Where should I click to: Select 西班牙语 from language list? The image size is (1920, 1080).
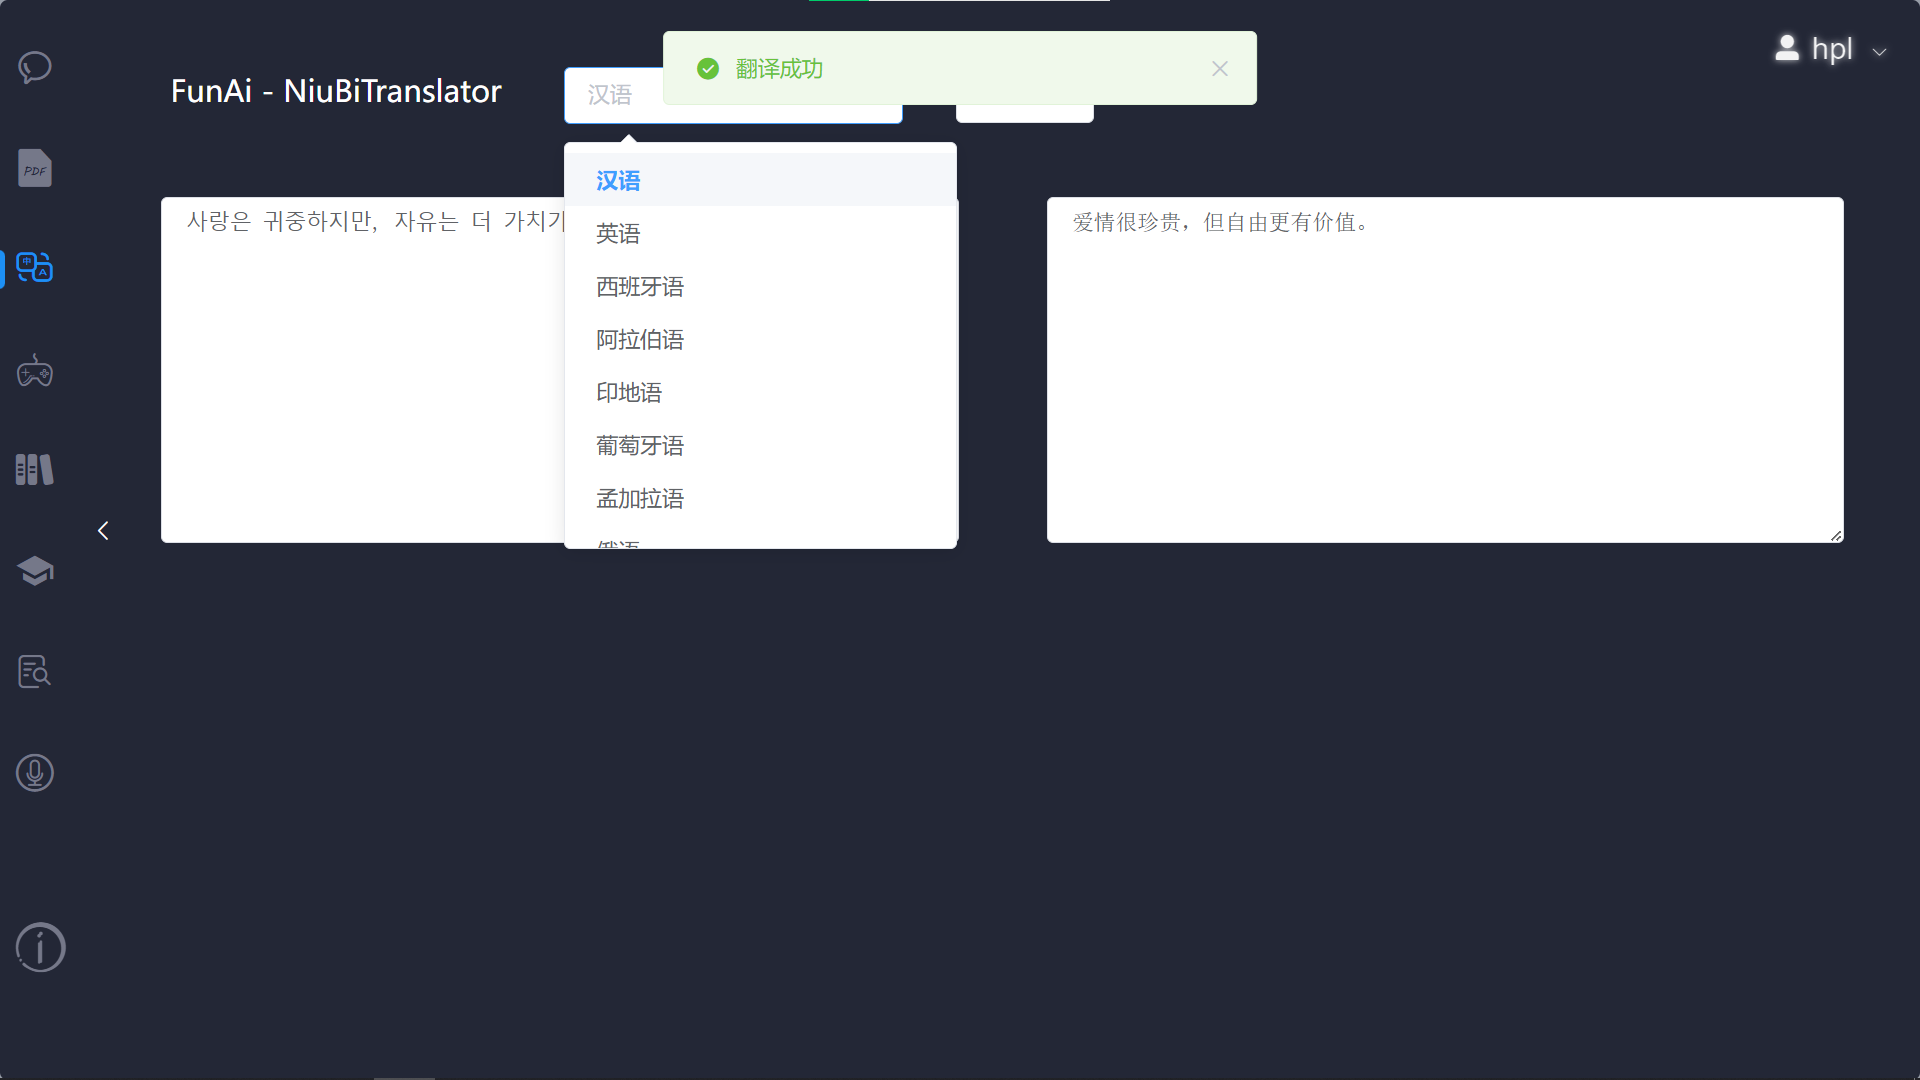[x=640, y=287]
